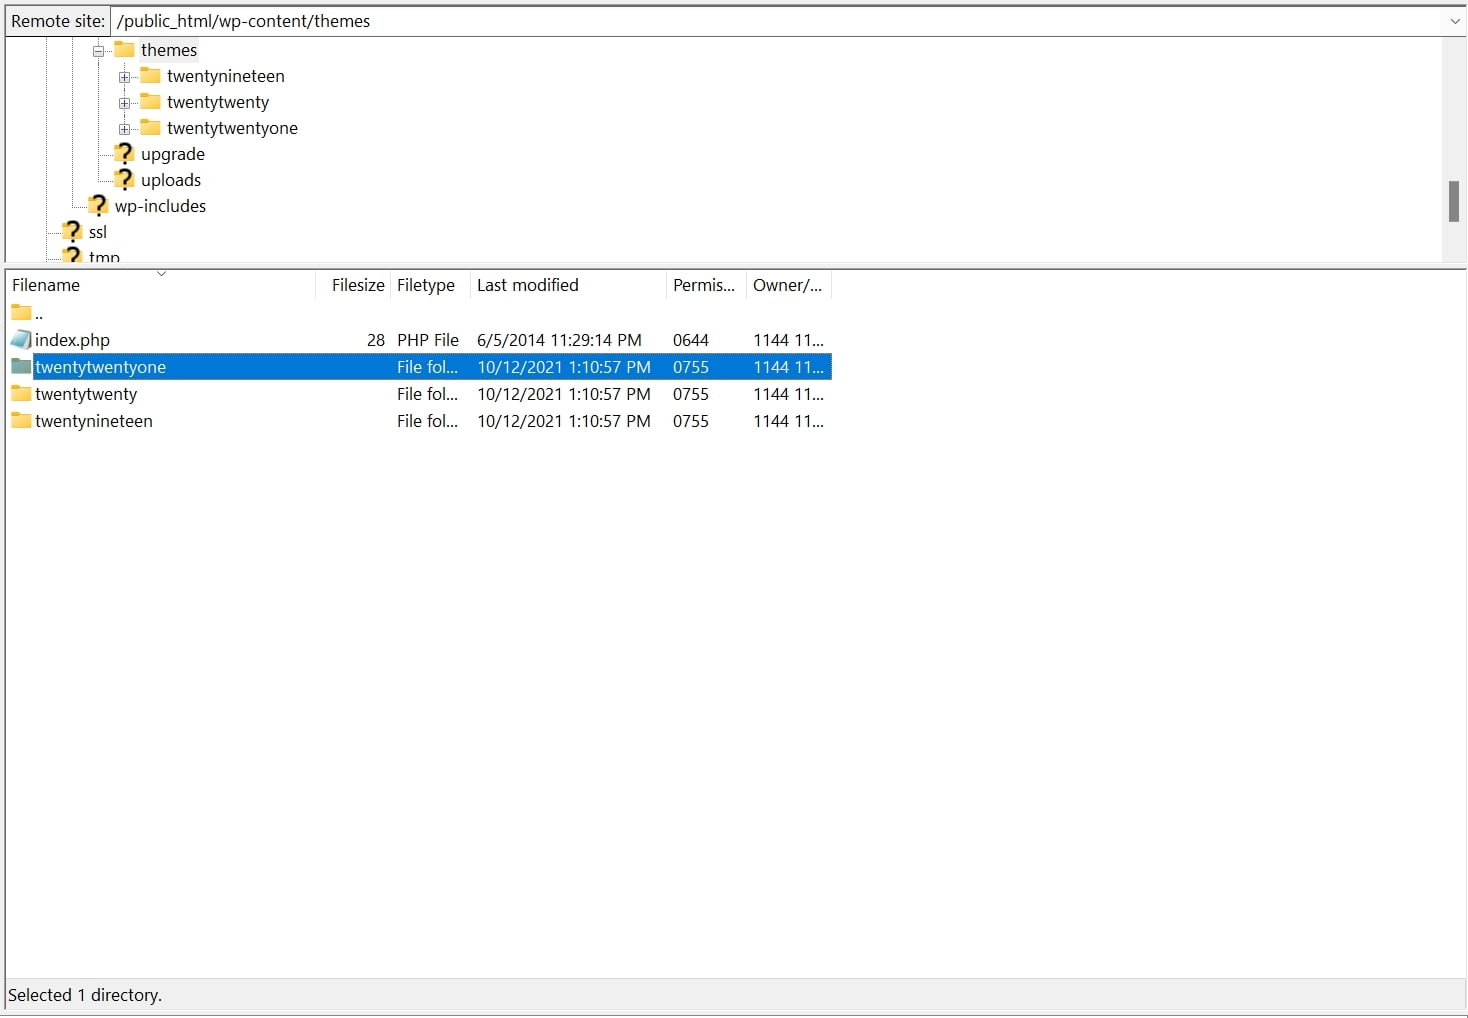The height and width of the screenshot is (1018, 1468).
Task: Sort files by Filename column header
Action: (x=46, y=285)
